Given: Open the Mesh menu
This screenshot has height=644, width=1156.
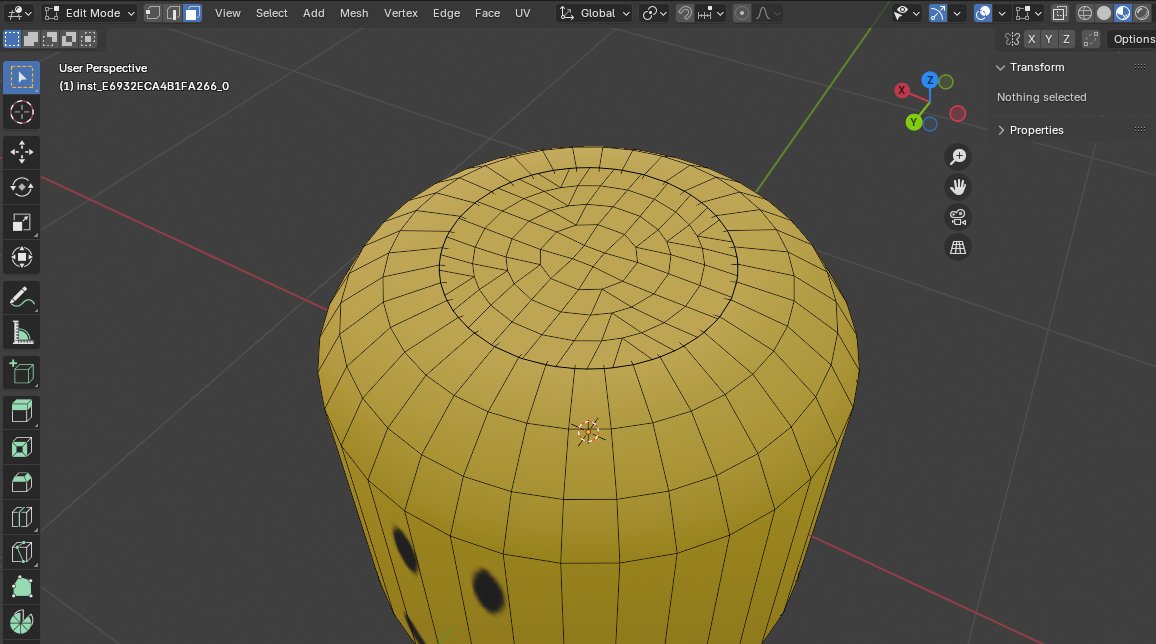Looking at the screenshot, I should point(354,13).
